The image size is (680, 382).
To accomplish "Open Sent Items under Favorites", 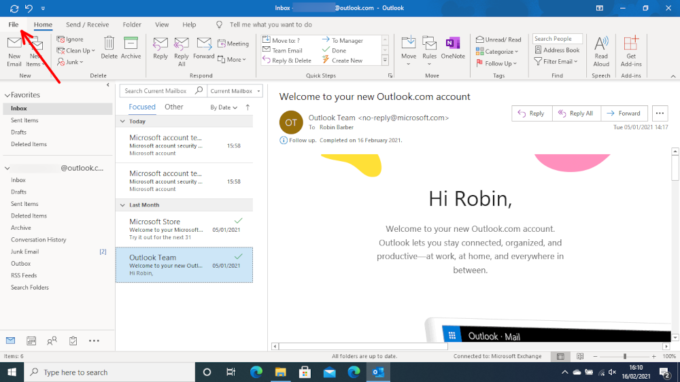I will coord(24,120).
